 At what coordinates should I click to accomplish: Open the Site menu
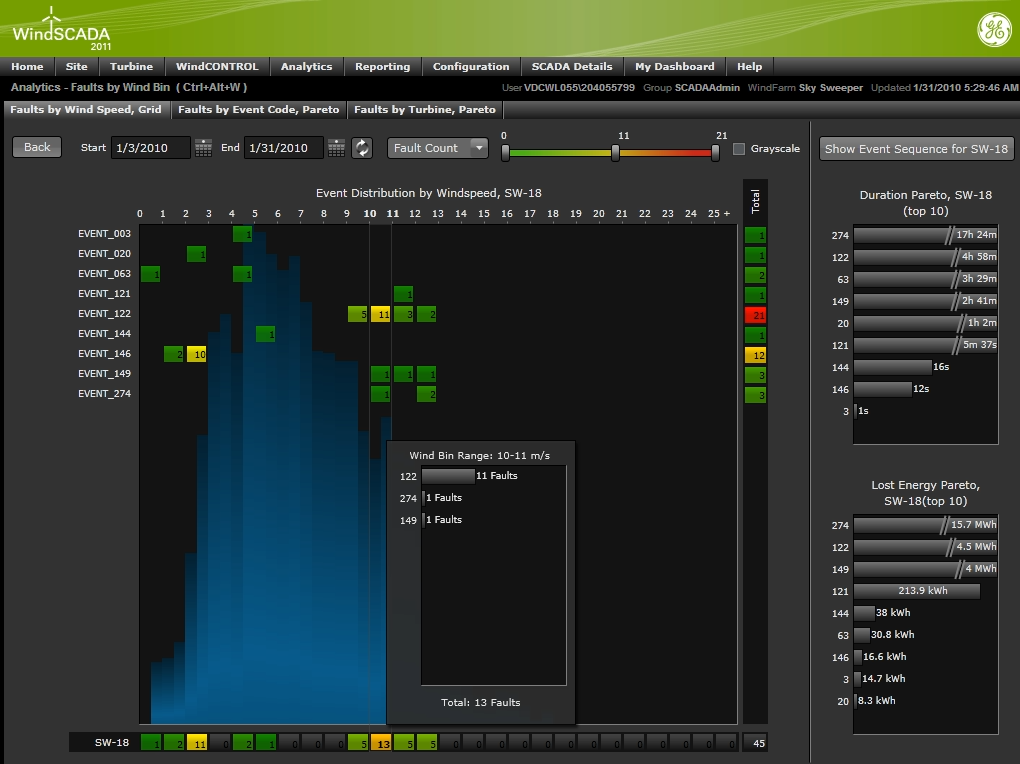(x=77, y=66)
